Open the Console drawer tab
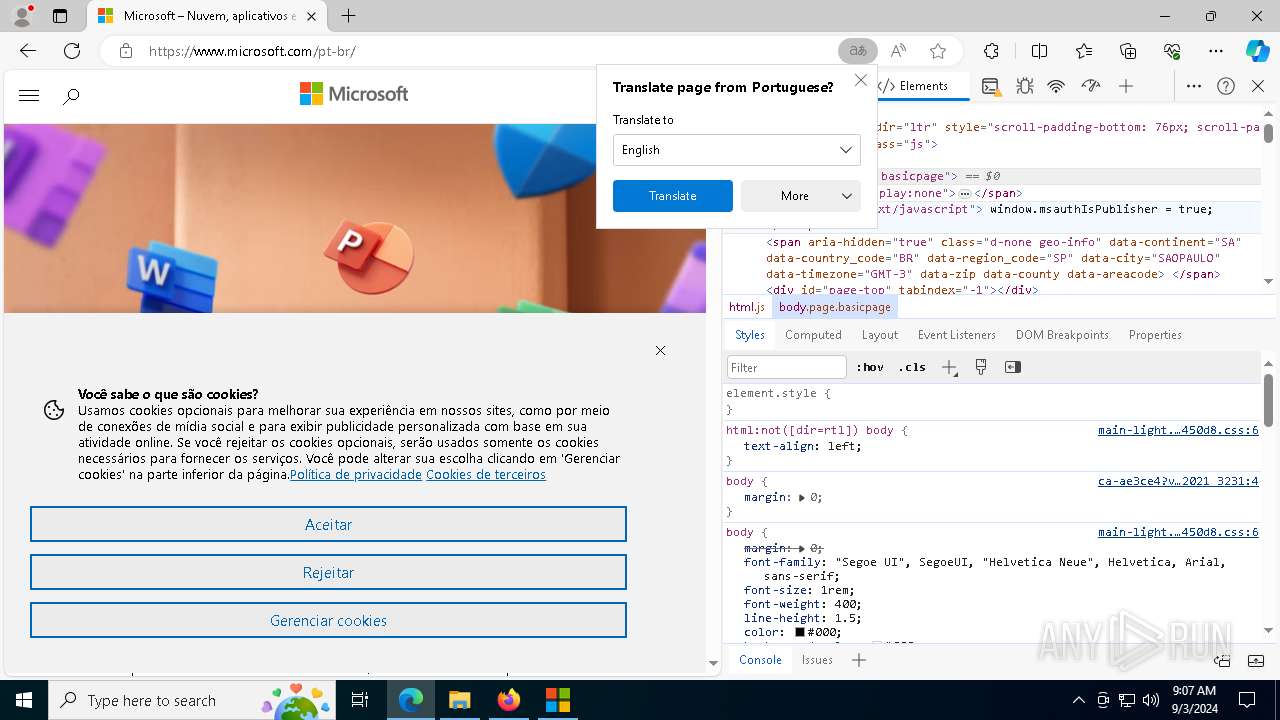The width and height of the screenshot is (1280, 720). (x=760, y=660)
